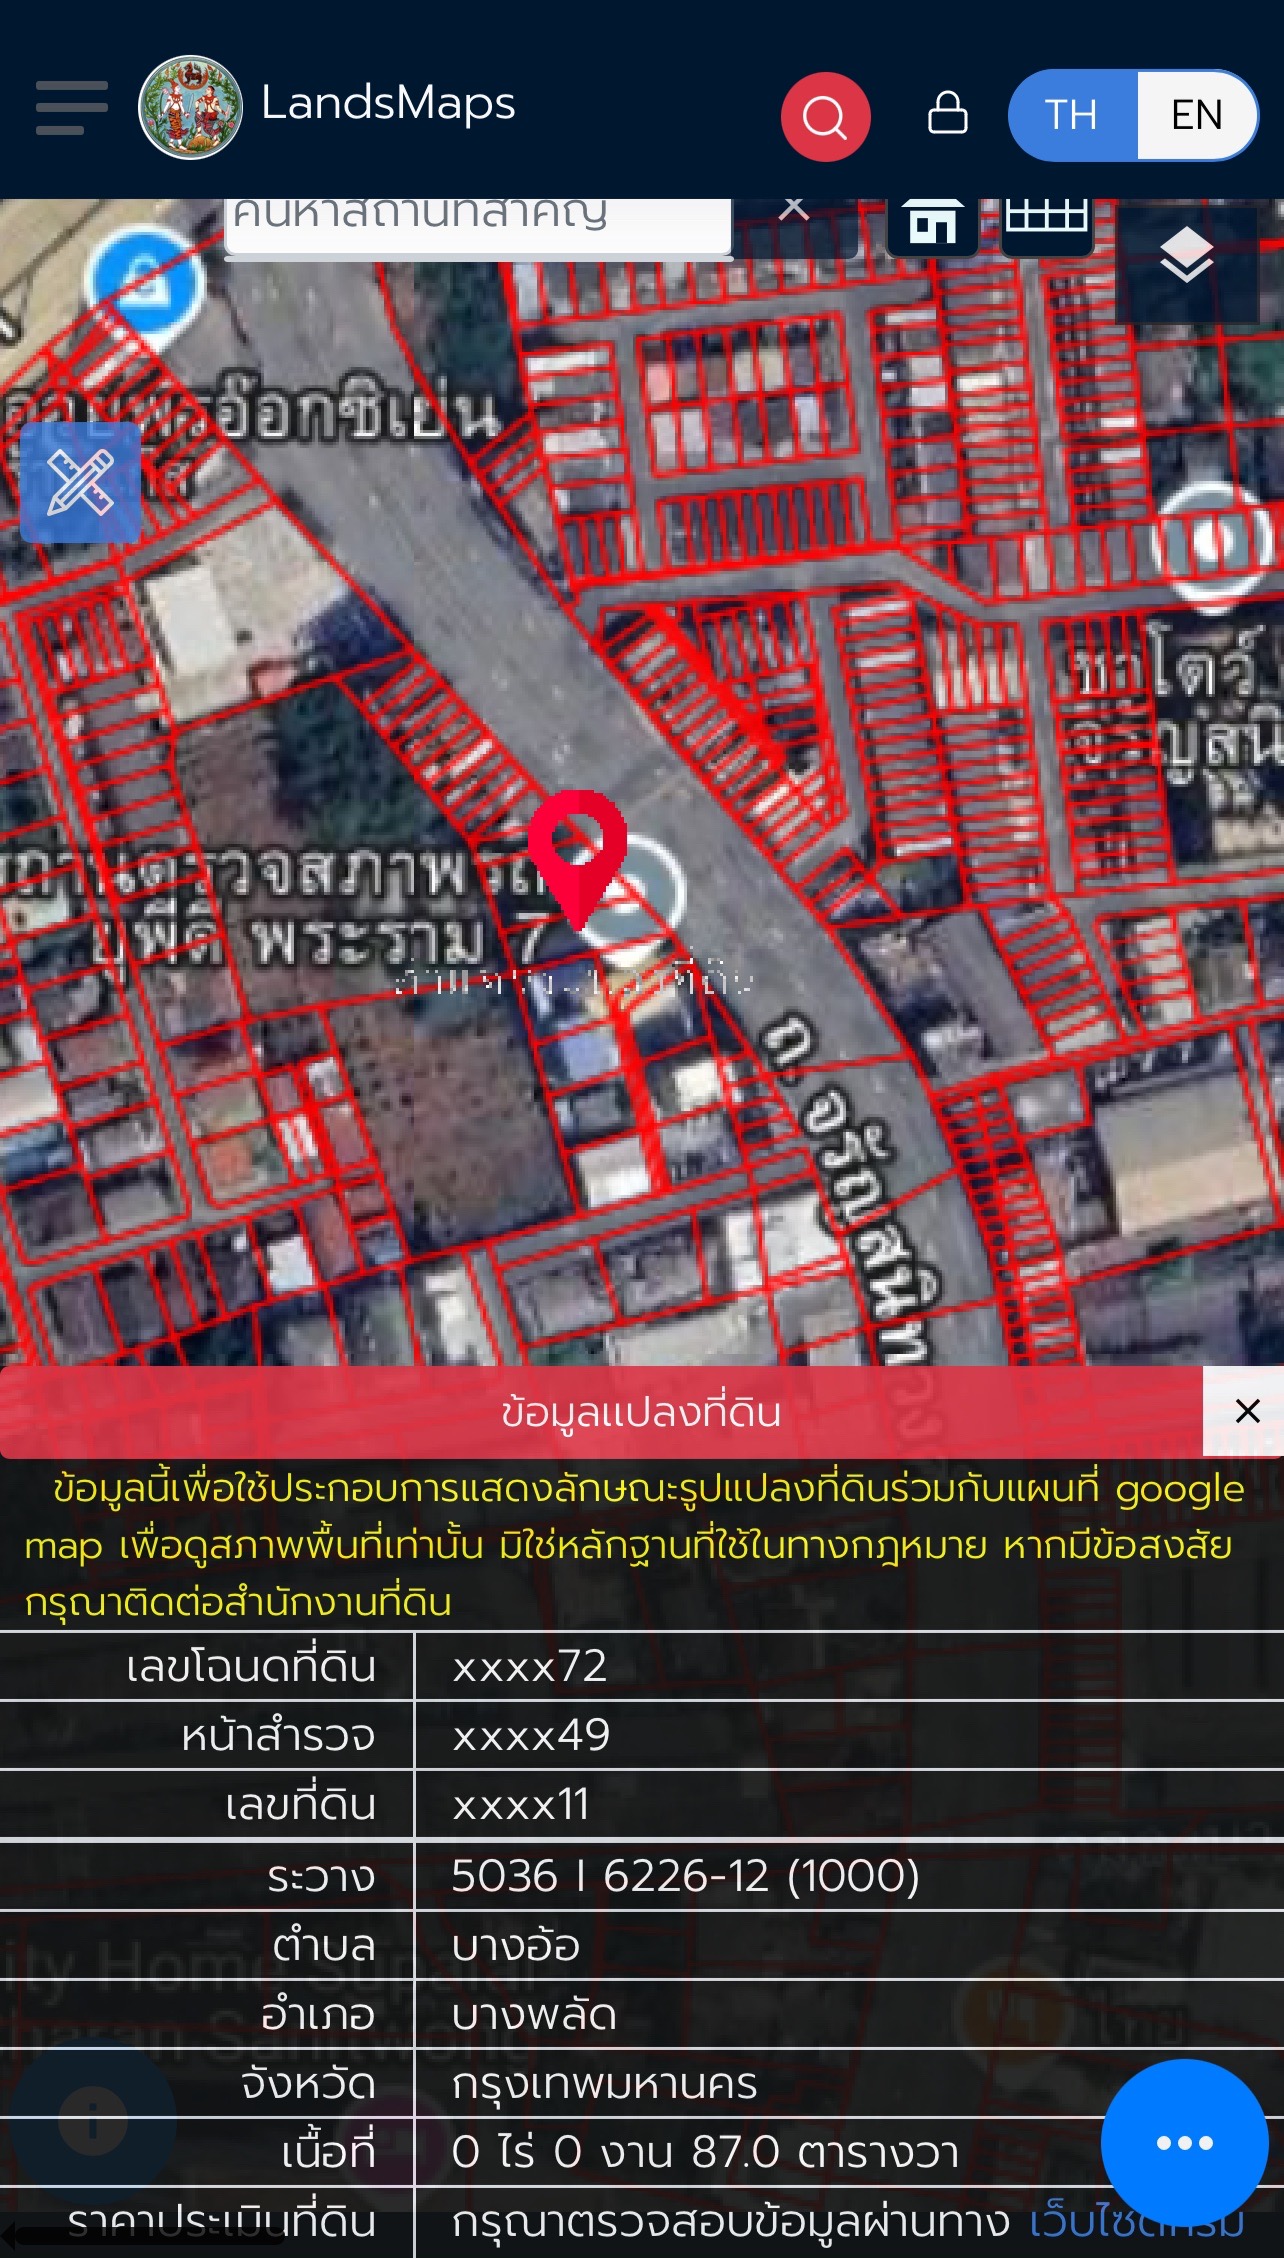
Task: Select the sub-district value บางอ้อ
Action: click(x=516, y=1945)
